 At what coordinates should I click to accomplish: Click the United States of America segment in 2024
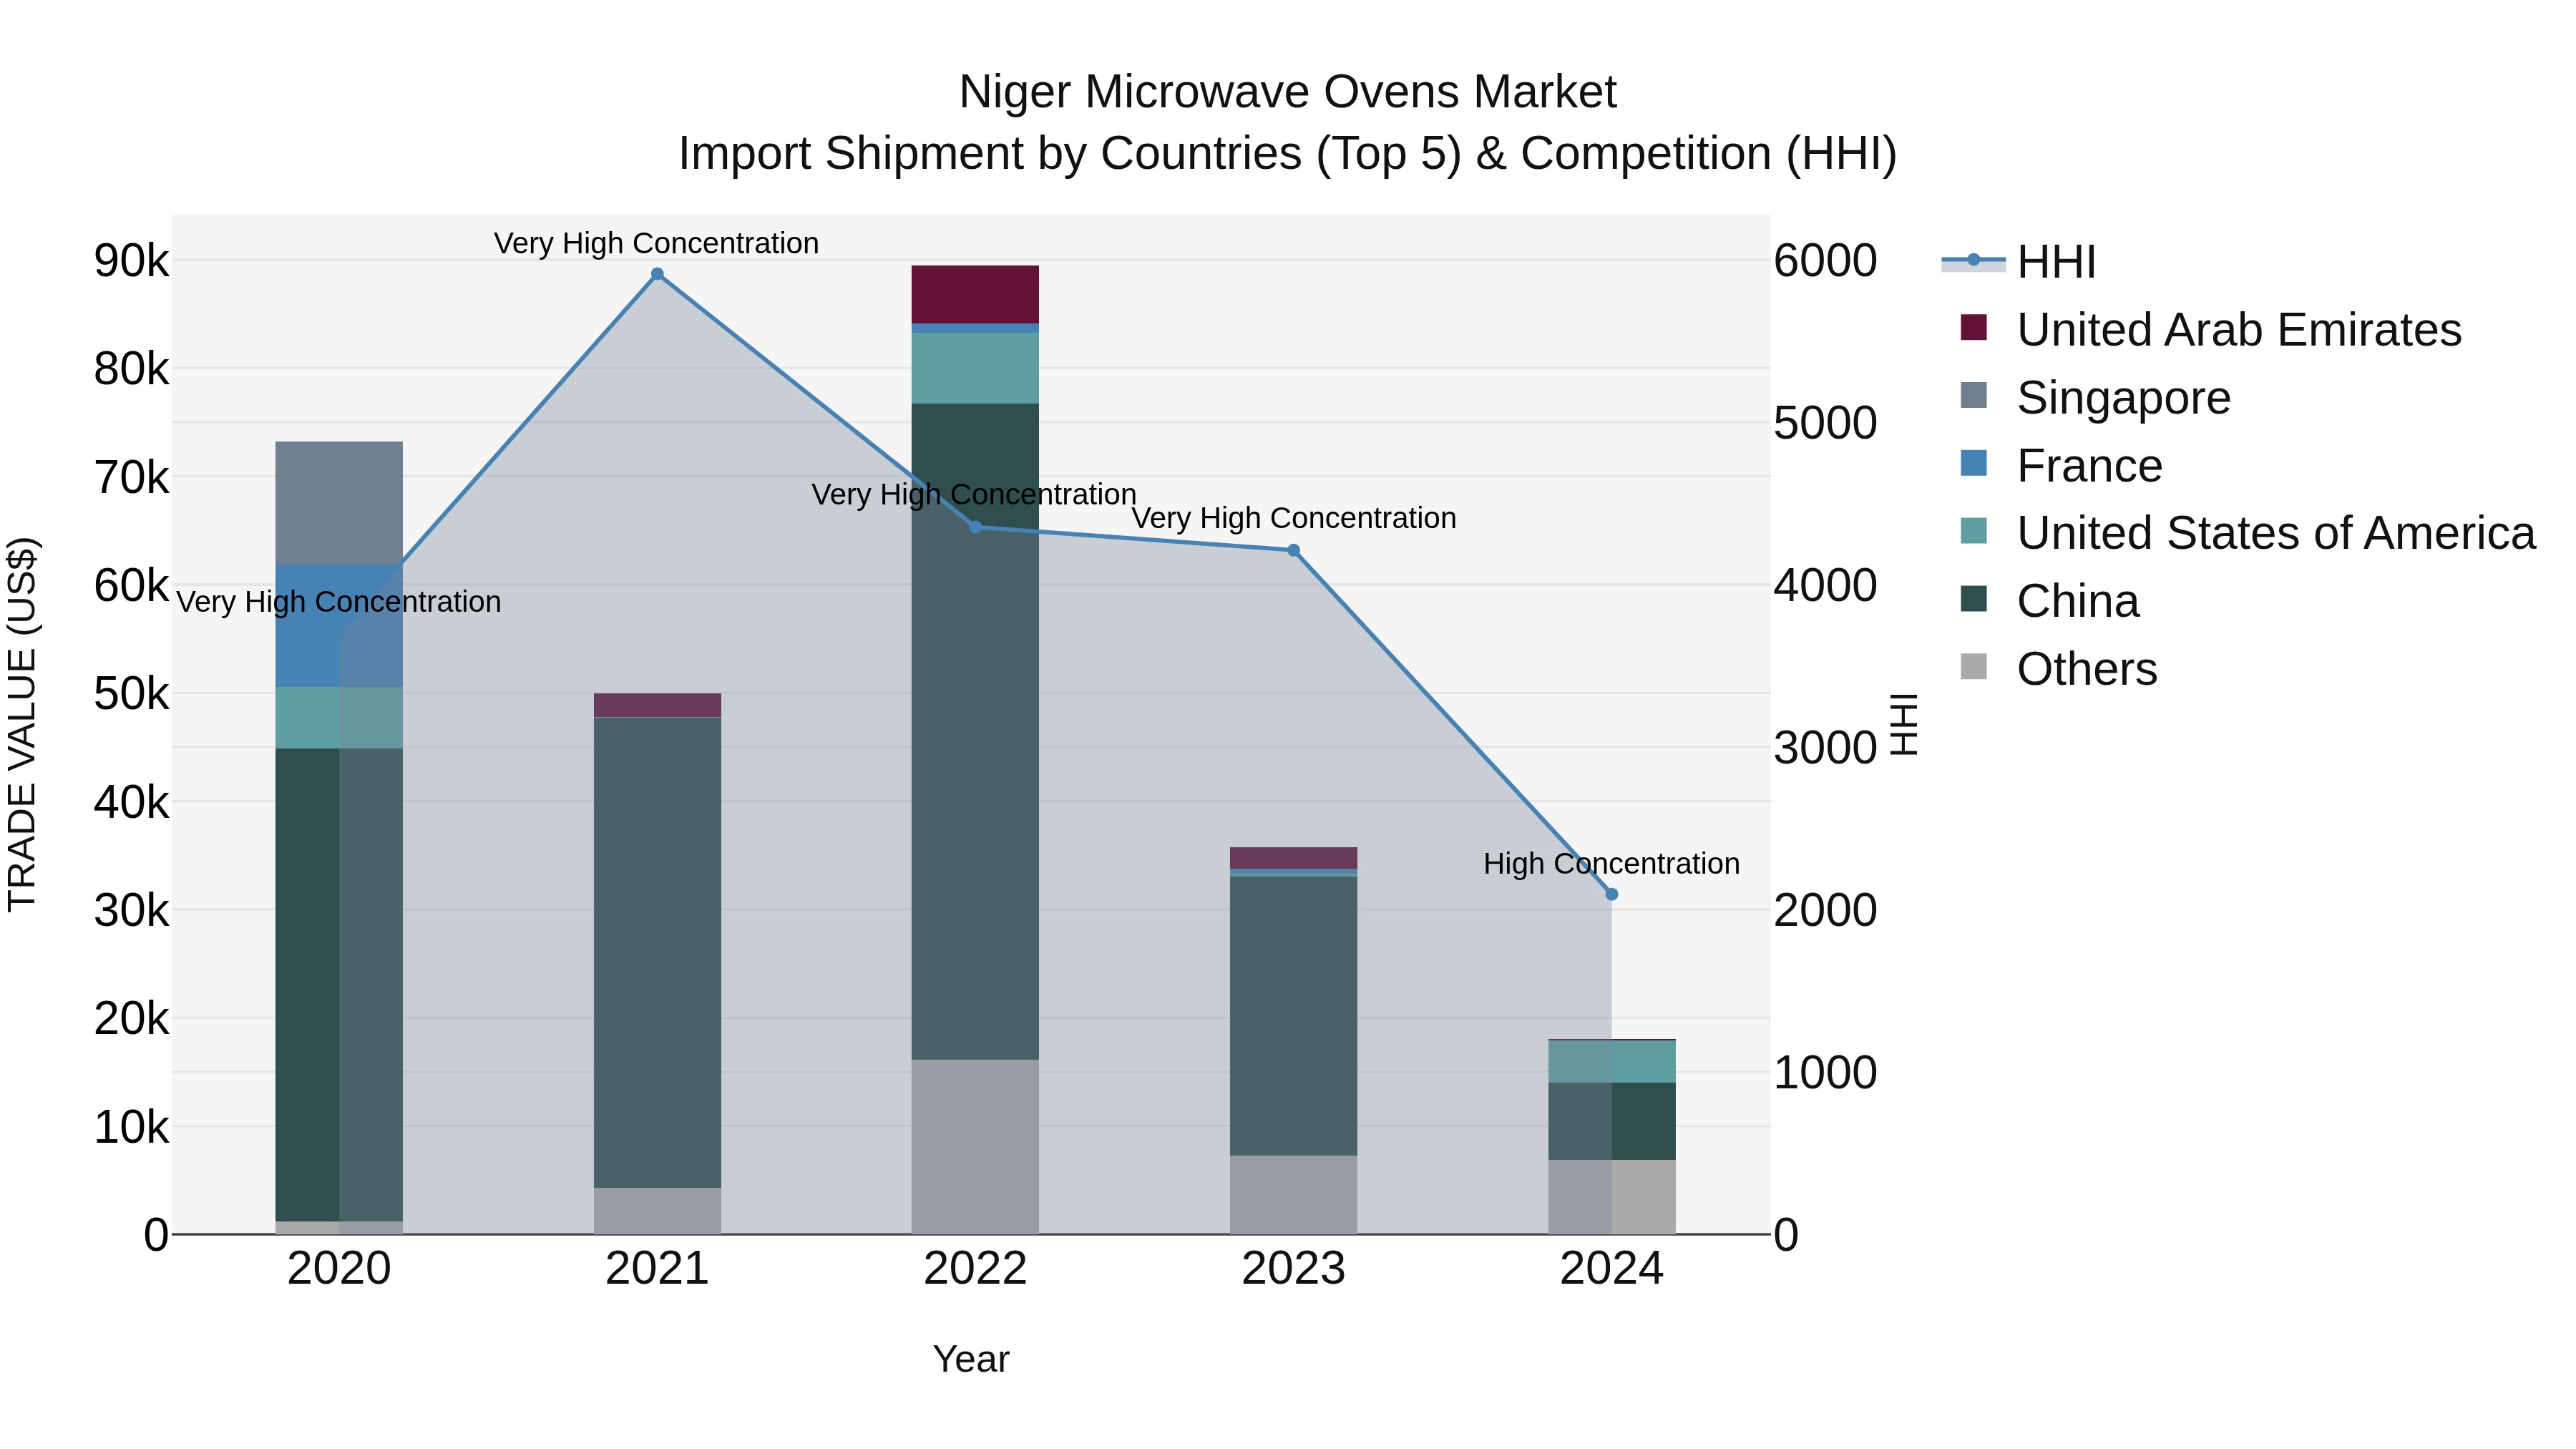[1611, 1062]
